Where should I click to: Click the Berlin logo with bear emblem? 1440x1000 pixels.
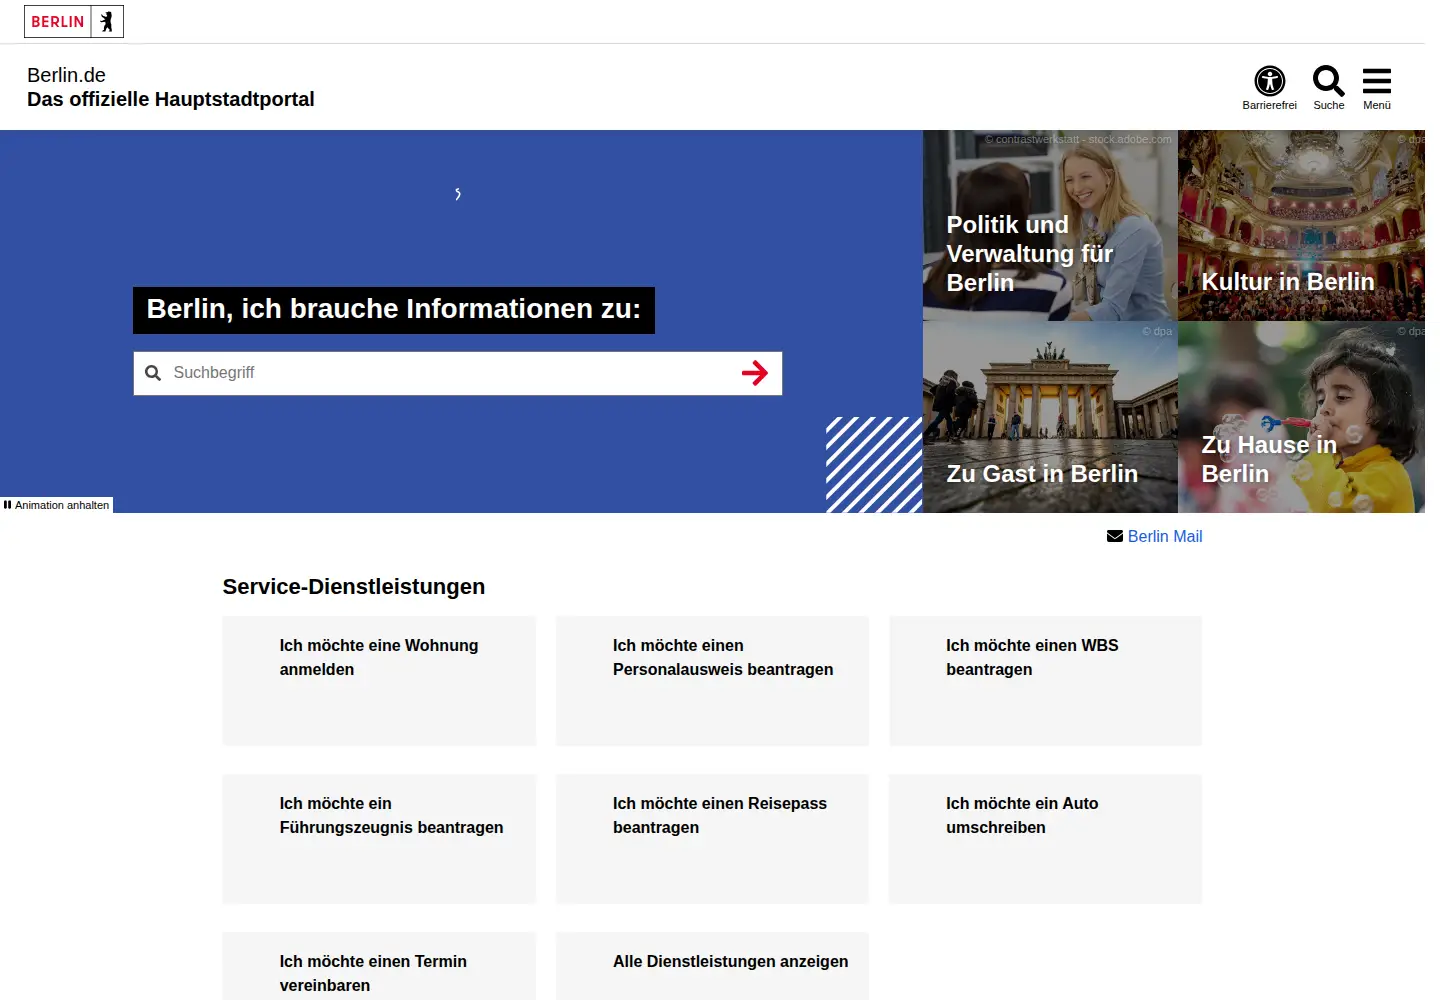(74, 21)
